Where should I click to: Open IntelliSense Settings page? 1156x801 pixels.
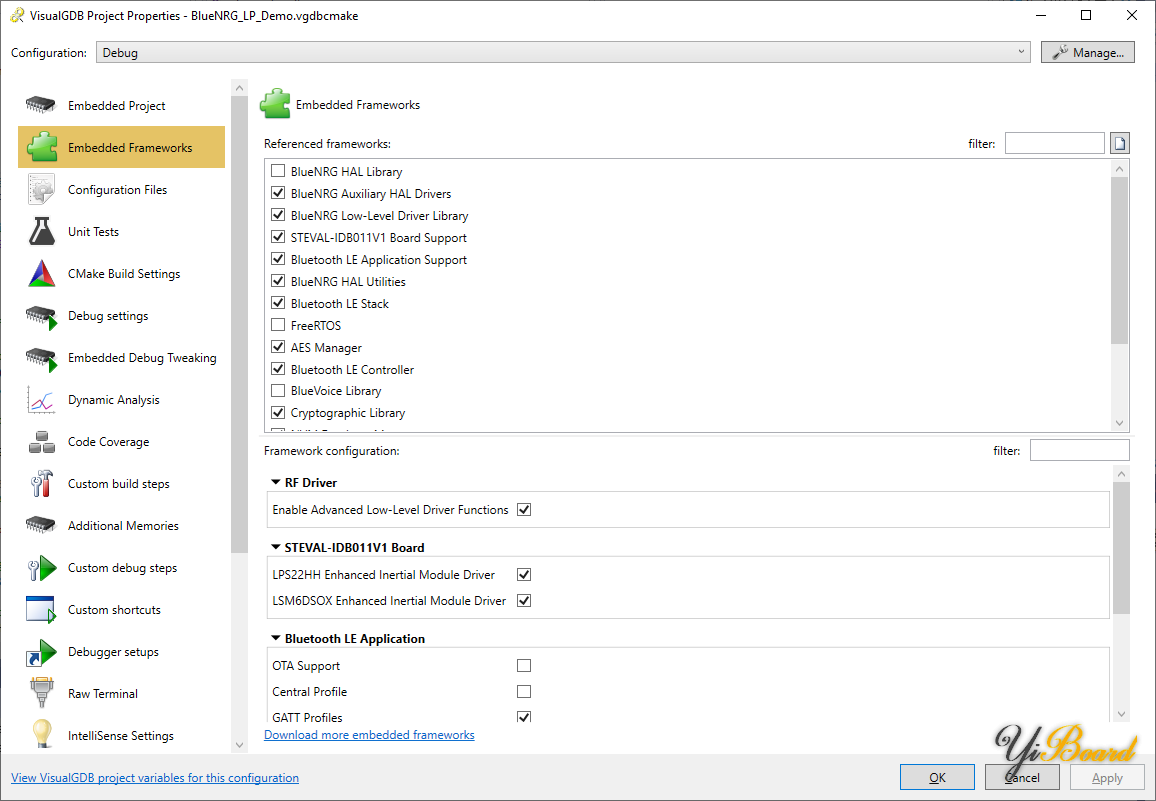coord(122,735)
